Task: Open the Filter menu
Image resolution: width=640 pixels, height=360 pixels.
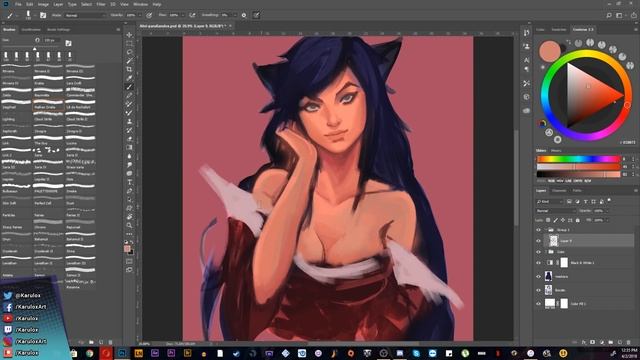Action: point(101,4)
